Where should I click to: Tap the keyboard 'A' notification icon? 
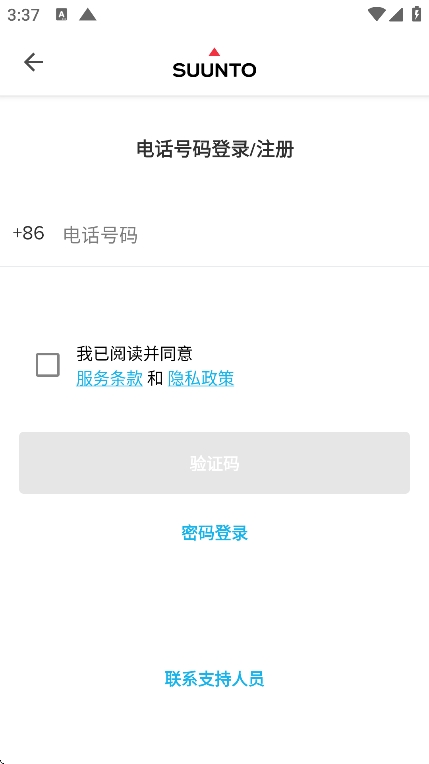click(x=61, y=15)
